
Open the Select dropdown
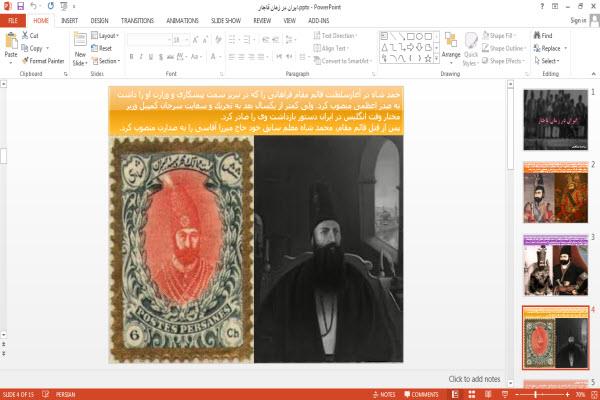(x=547, y=61)
